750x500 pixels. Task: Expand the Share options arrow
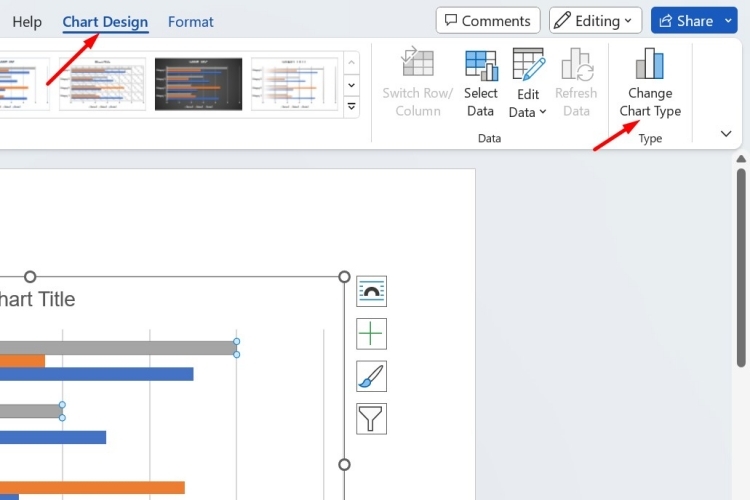point(728,21)
